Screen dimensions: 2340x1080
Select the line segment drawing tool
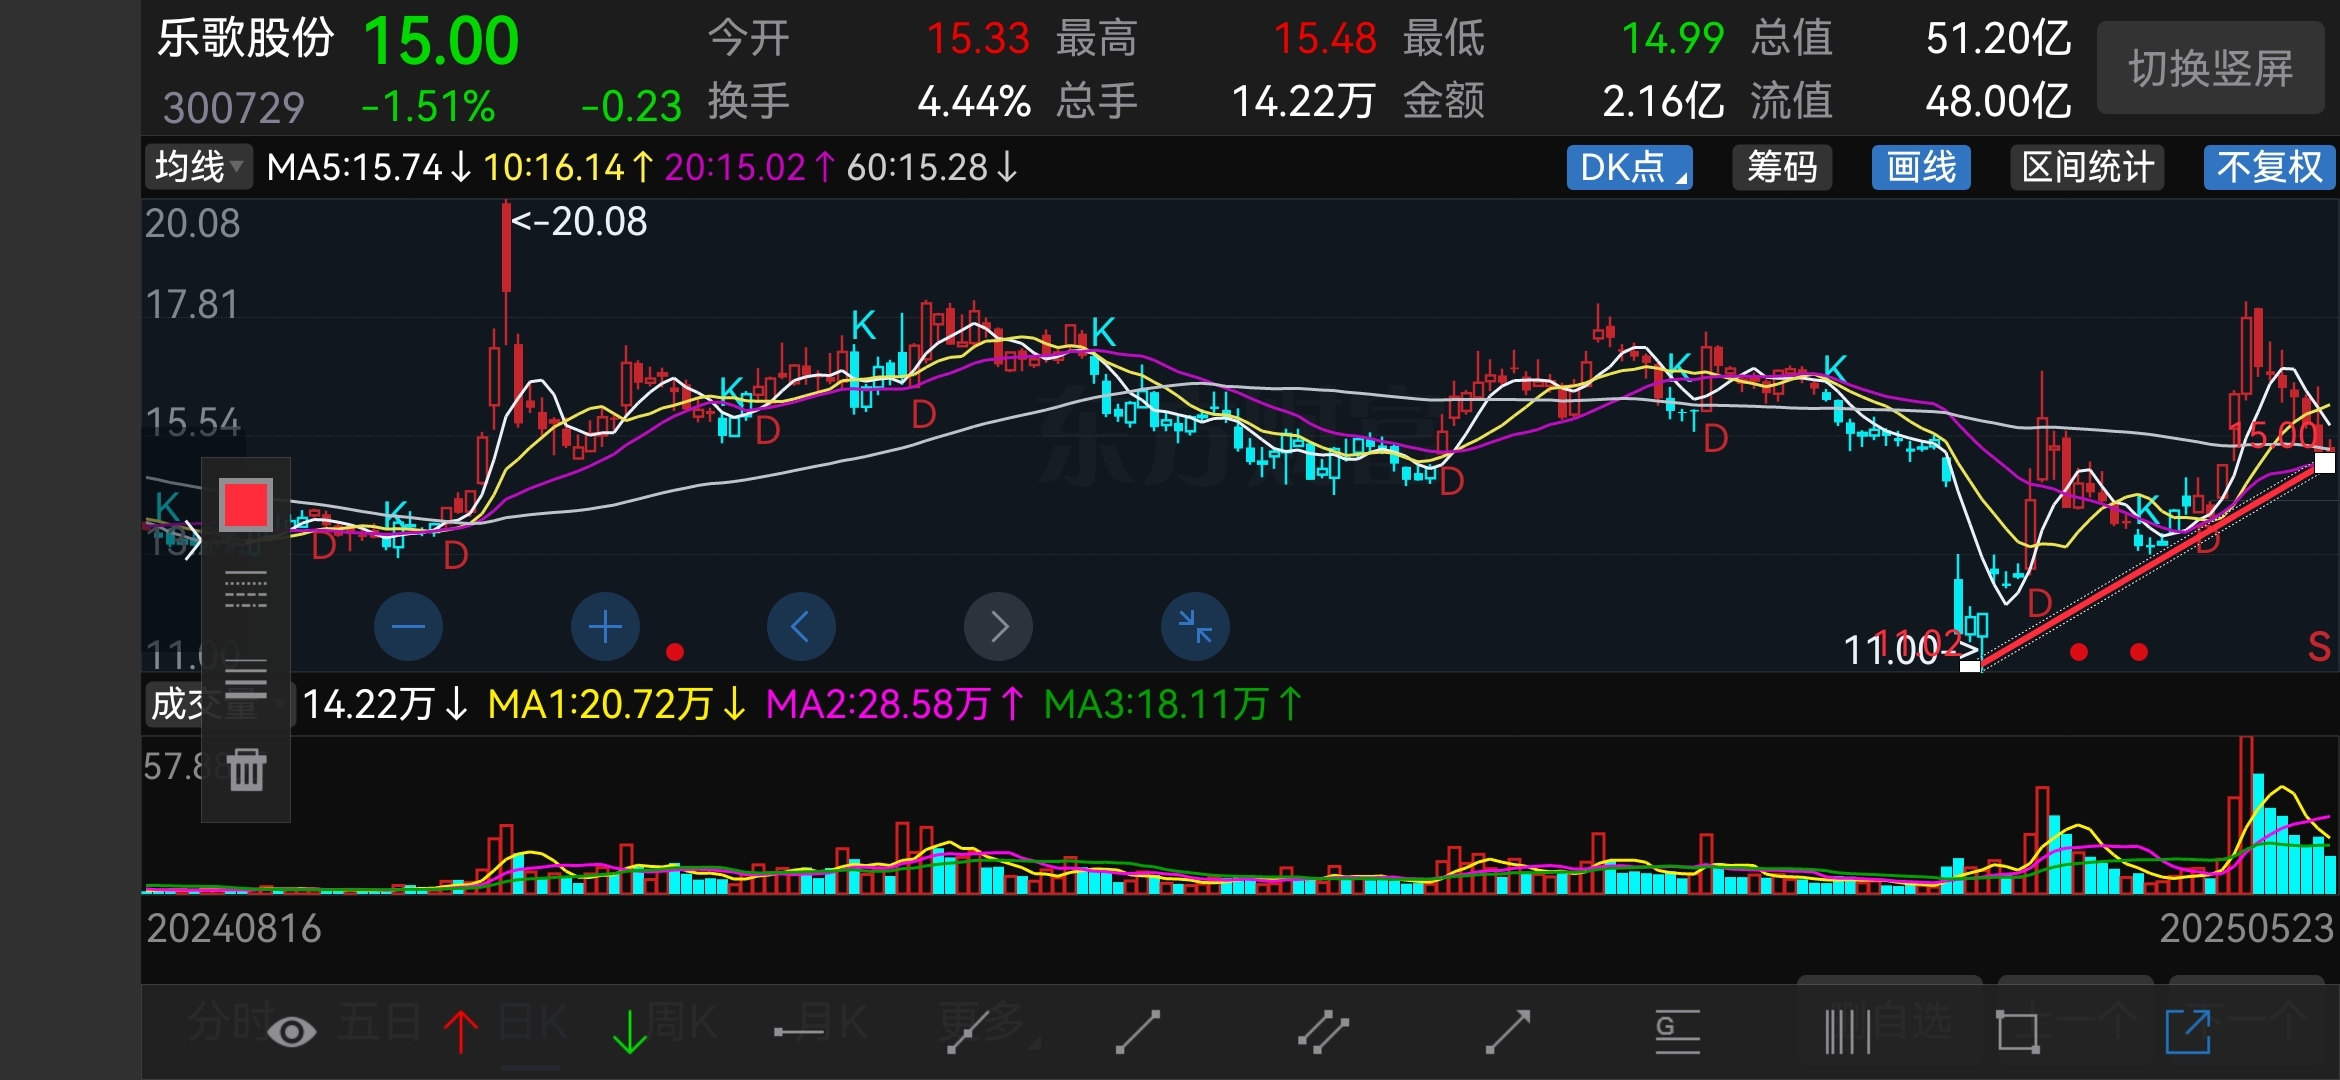pyautogui.click(x=1138, y=1032)
